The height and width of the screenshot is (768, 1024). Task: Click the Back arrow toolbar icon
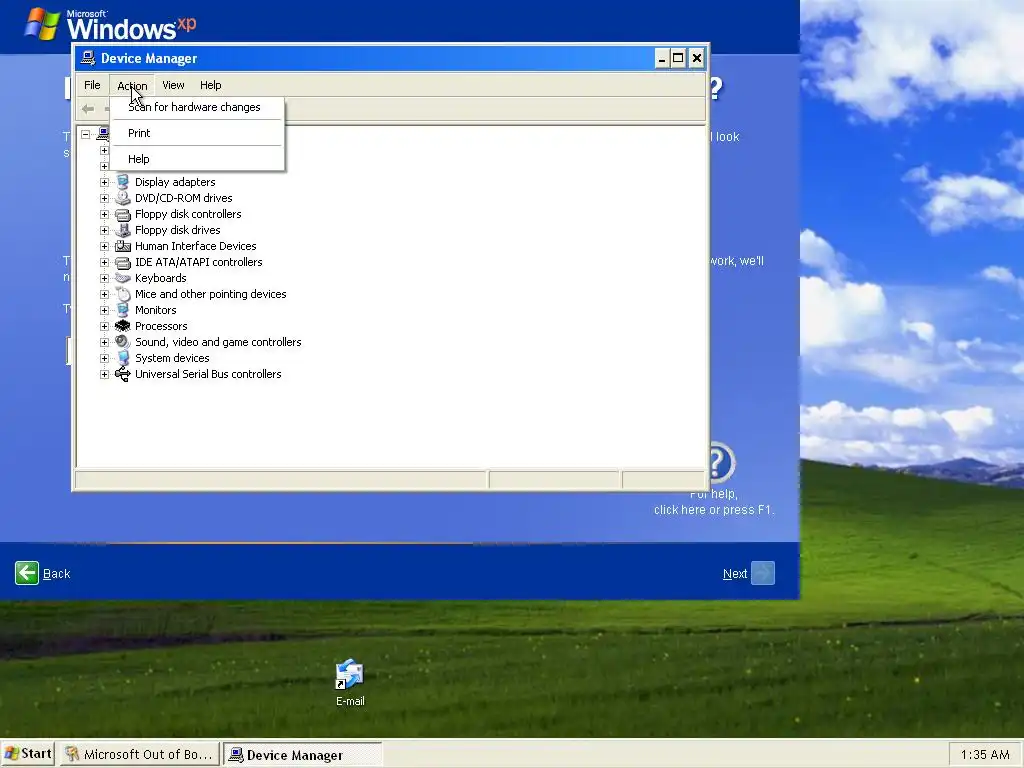coord(88,109)
